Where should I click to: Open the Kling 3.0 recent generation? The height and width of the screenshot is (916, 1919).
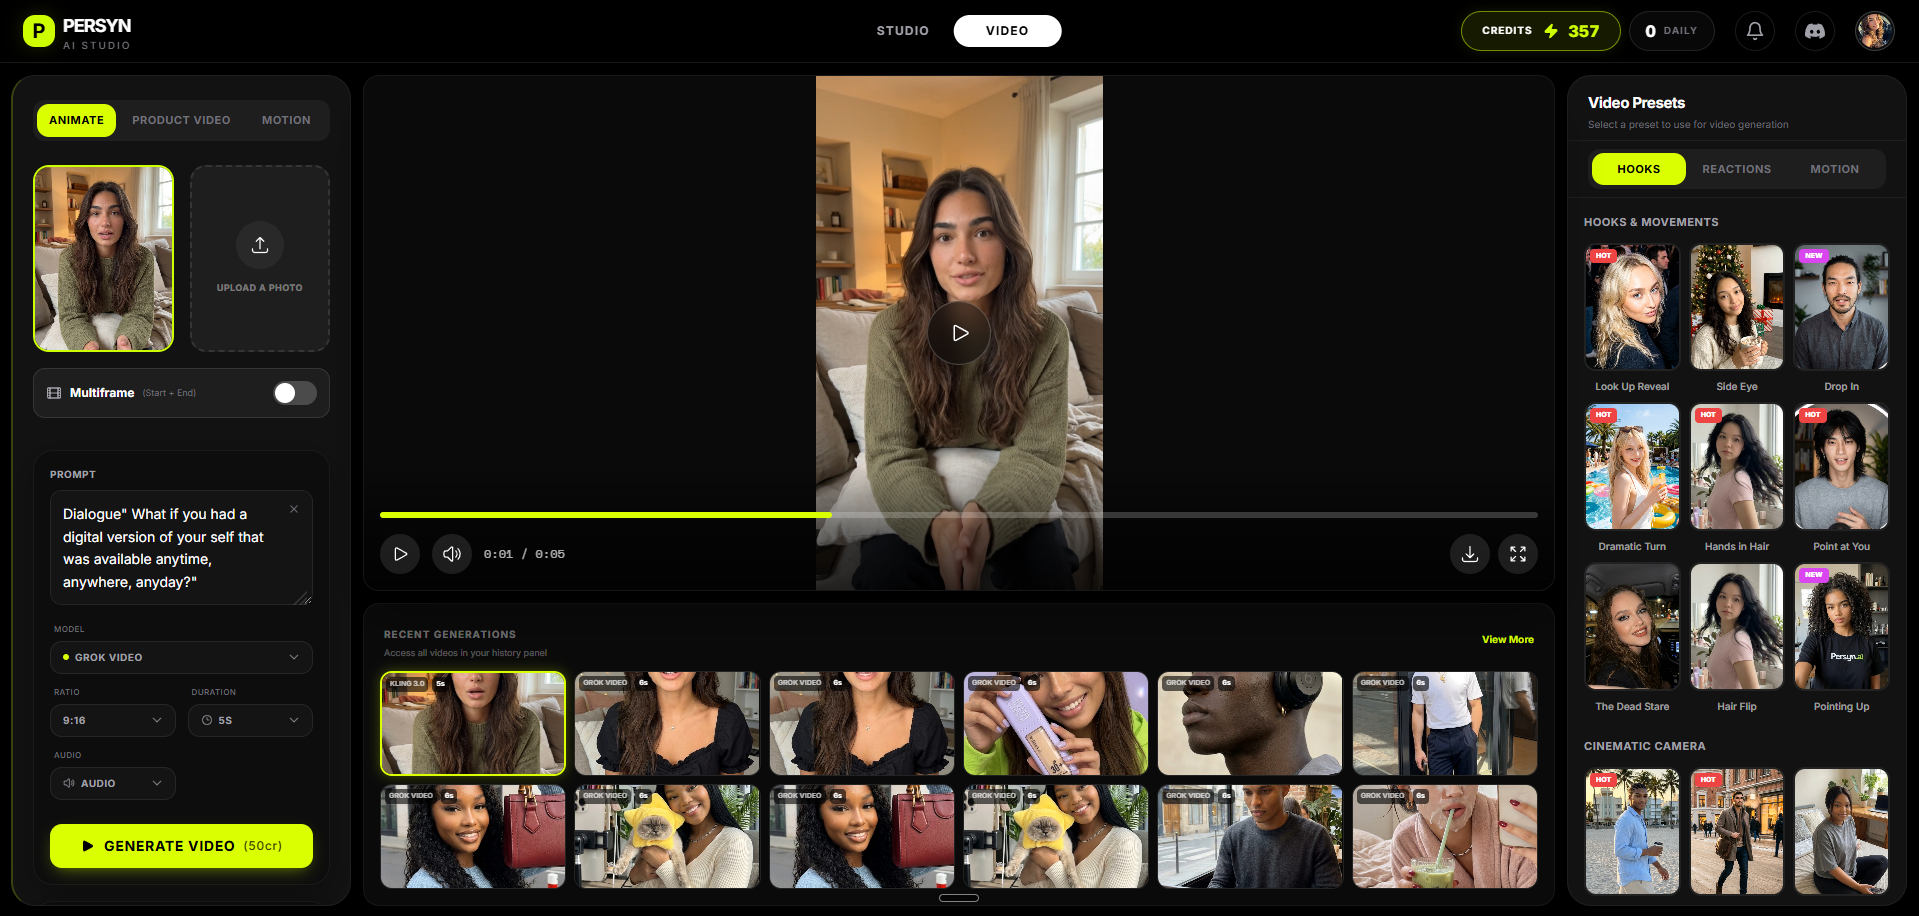473,723
